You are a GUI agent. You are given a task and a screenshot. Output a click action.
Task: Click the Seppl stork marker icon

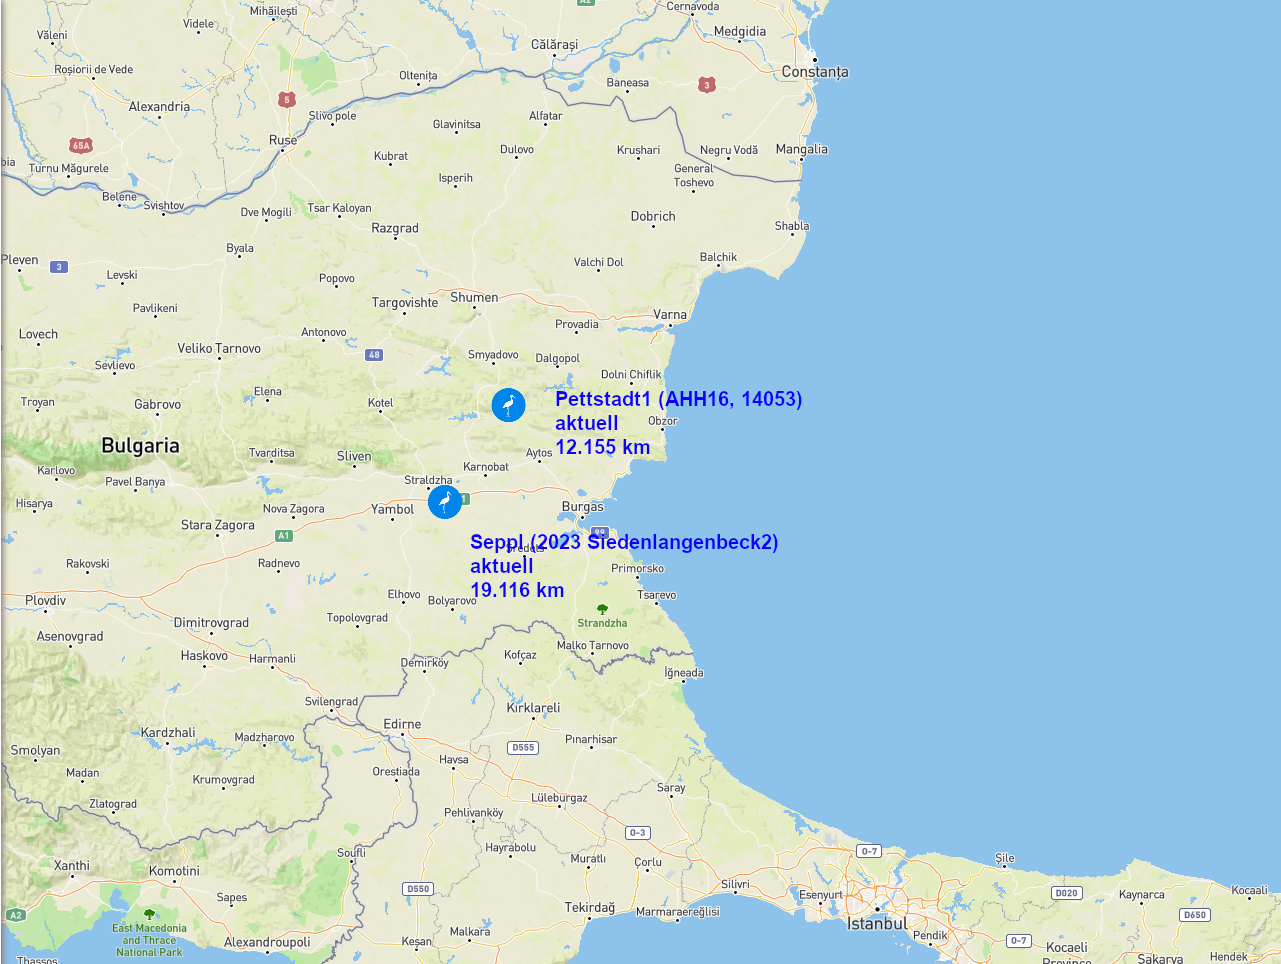pos(445,502)
